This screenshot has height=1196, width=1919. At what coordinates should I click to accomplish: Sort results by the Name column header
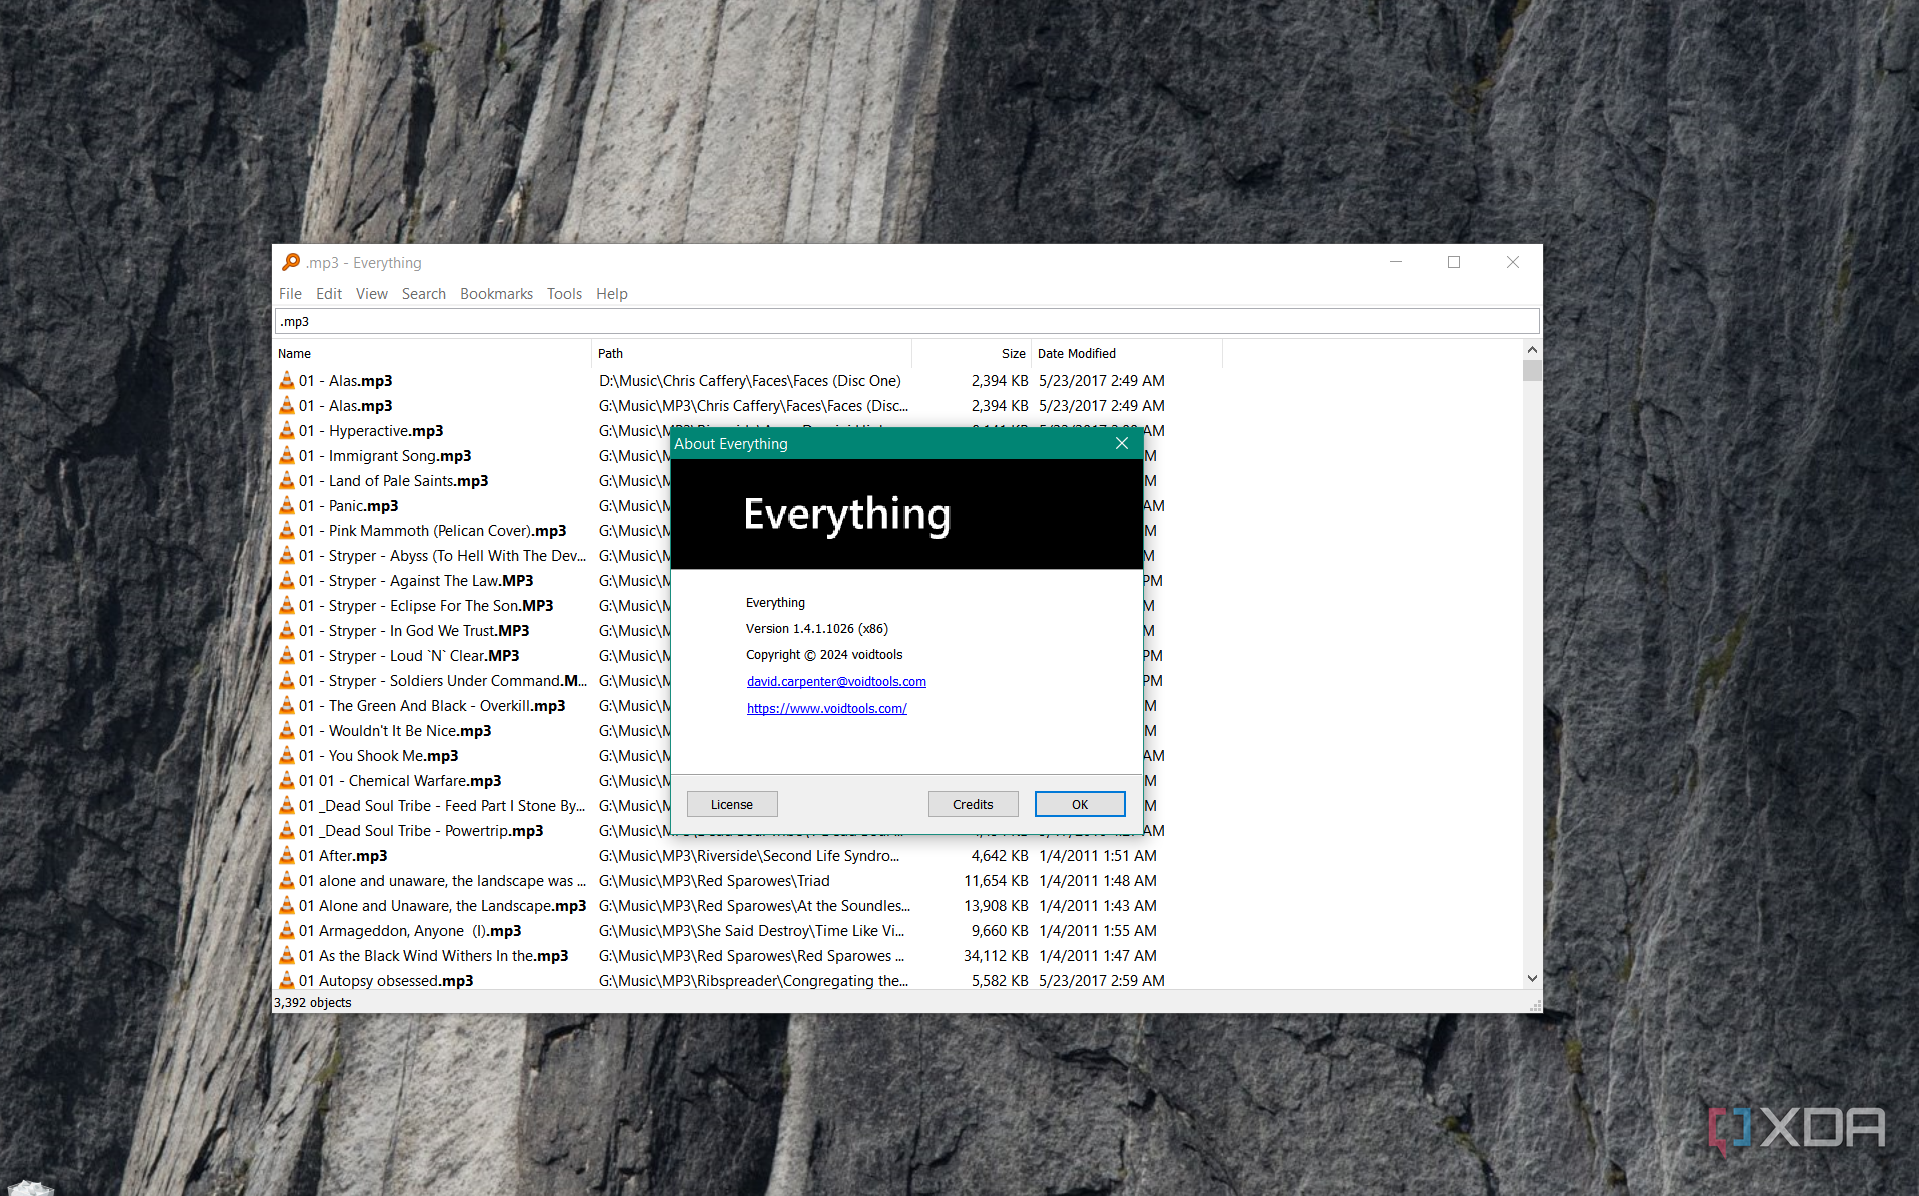coord(432,354)
